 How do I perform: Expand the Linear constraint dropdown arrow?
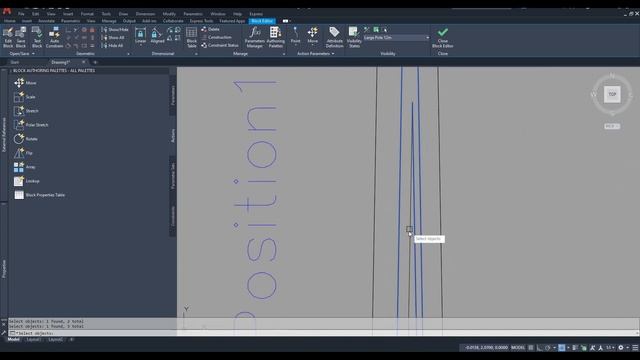pyautogui.click(x=140, y=46)
